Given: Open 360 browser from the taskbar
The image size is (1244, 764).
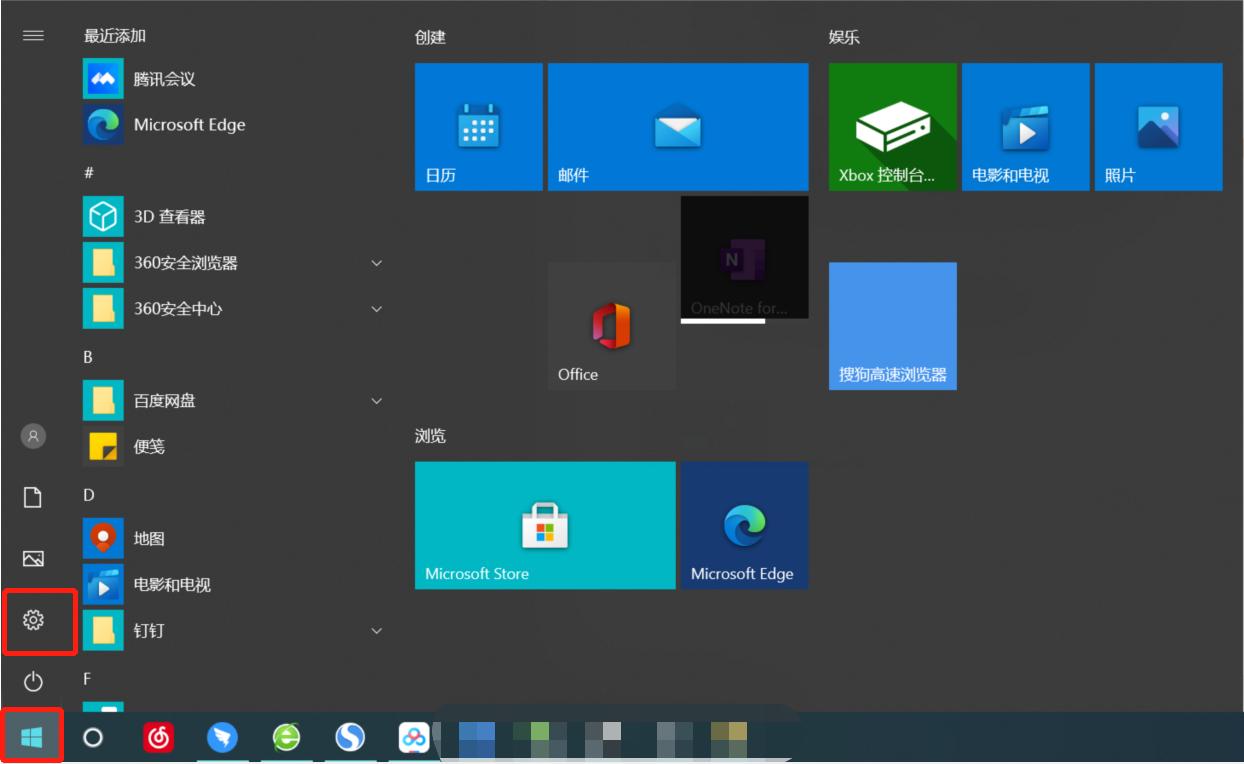Looking at the screenshot, I should pos(287,738).
